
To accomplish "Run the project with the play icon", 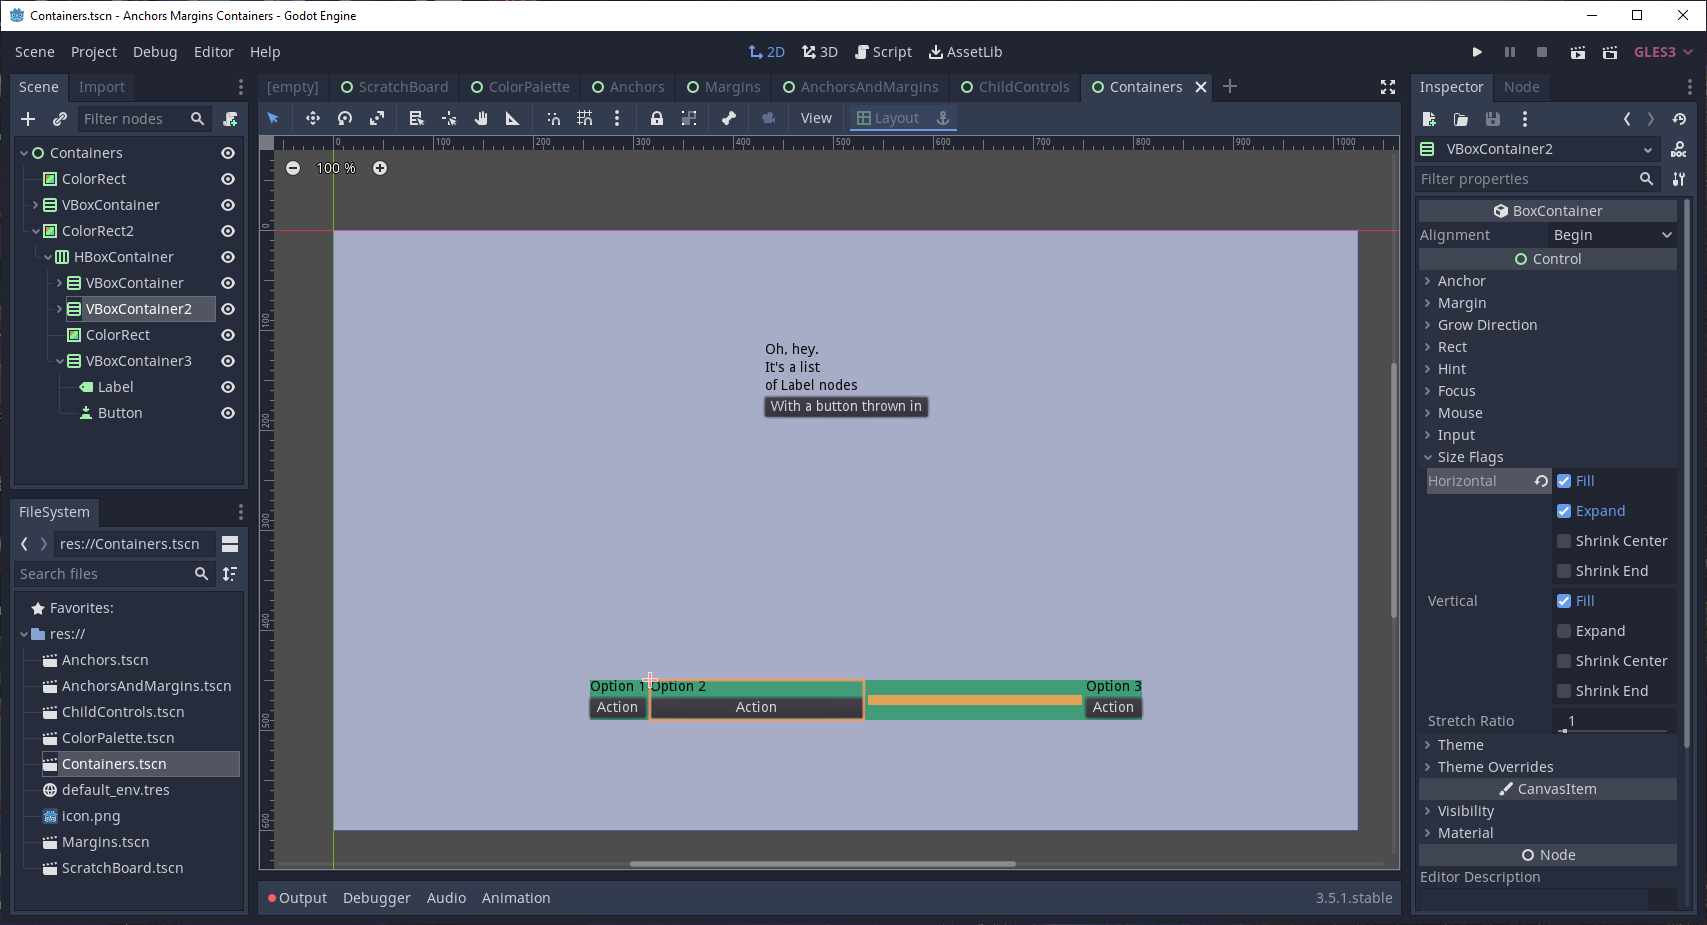I will click(1477, 51).
